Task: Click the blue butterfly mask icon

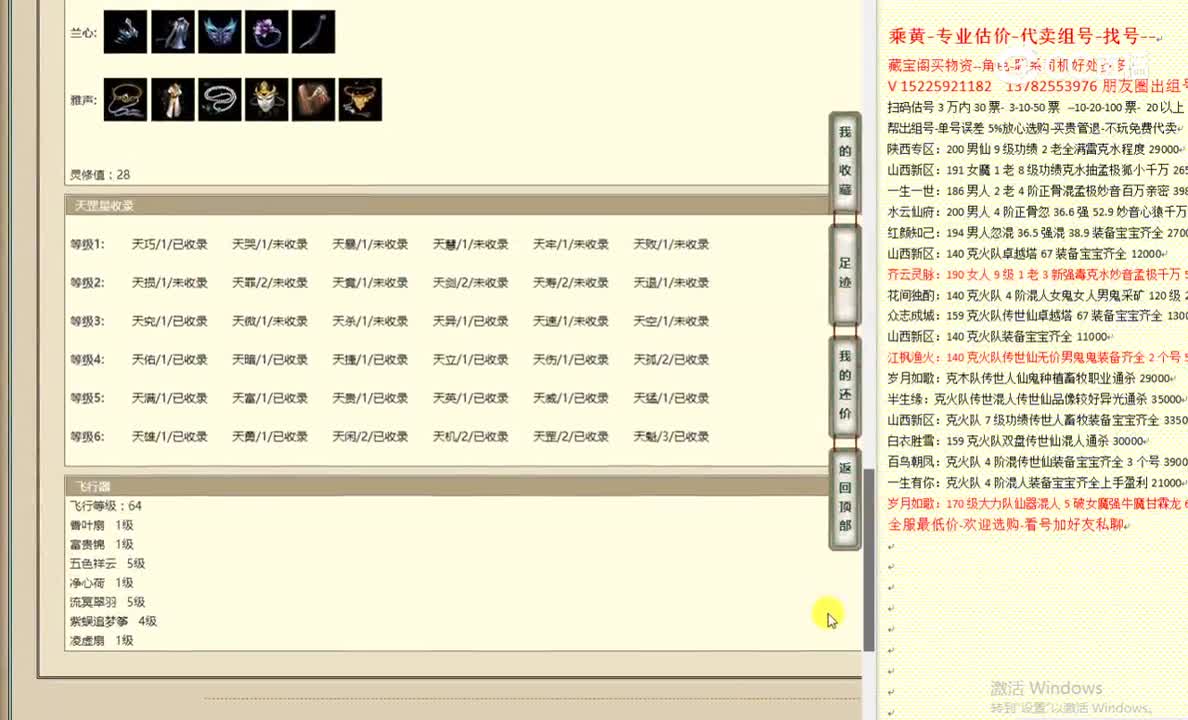Action: [220, 32]
